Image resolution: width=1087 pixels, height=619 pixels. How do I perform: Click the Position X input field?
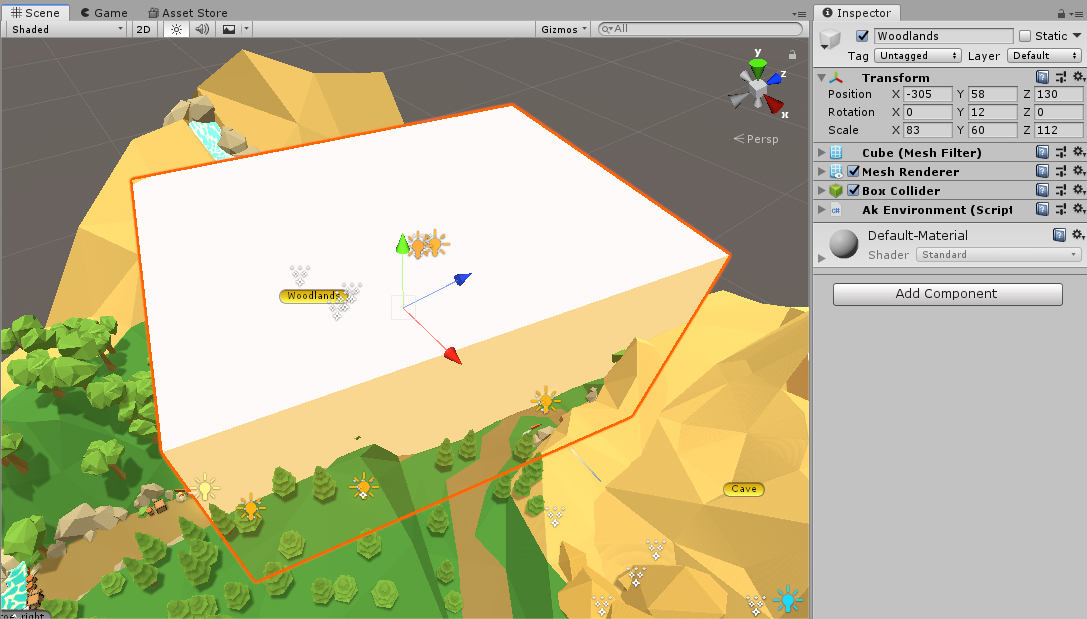point(928,94)
